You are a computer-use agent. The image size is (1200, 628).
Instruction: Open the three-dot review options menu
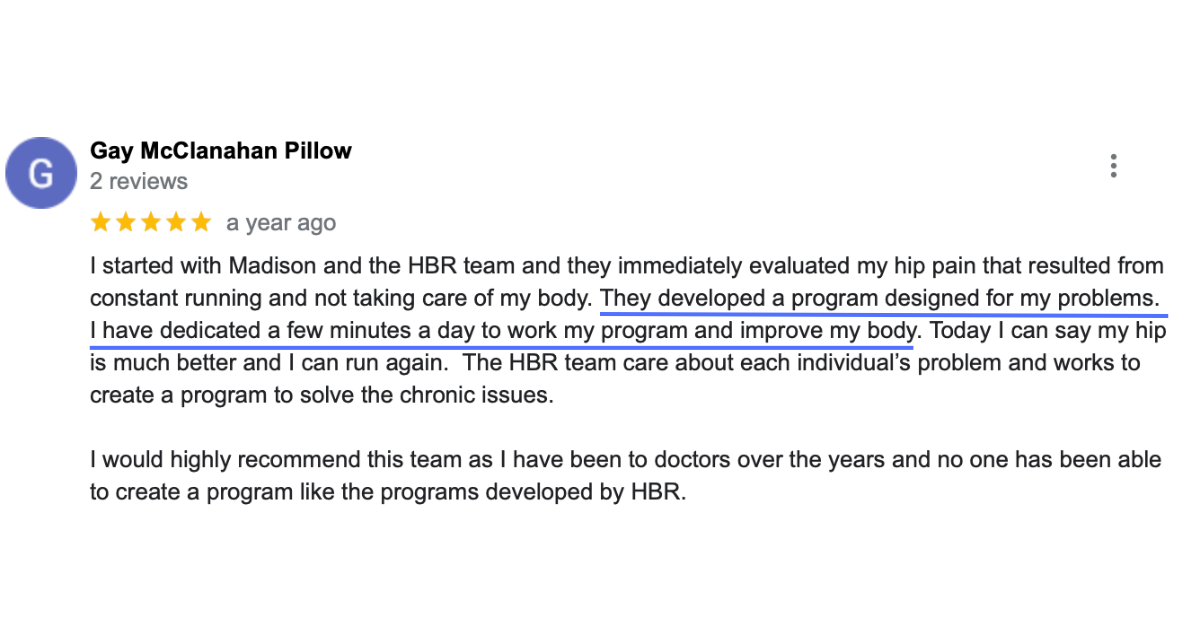coord(1113,166)
